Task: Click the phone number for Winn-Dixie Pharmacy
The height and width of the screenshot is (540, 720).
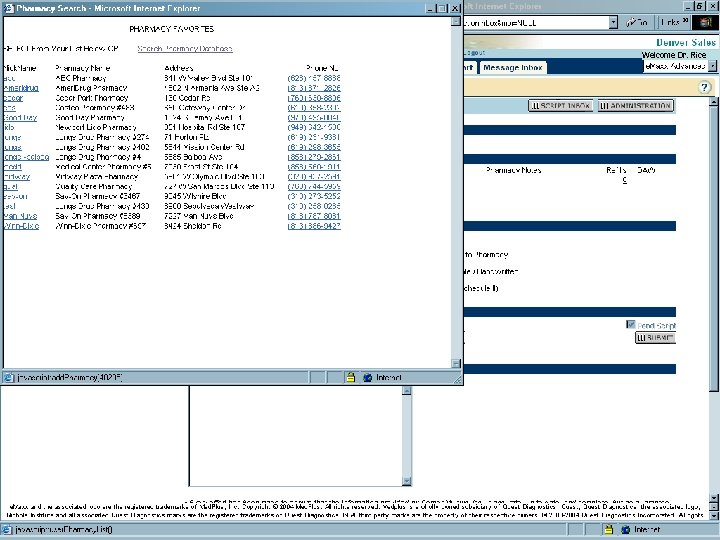Action: pos(314,226)
